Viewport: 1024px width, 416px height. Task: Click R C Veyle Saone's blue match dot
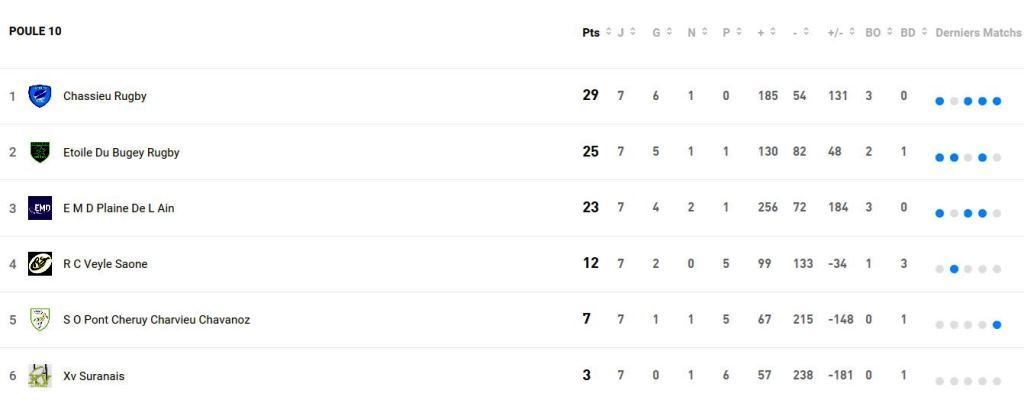coord(954,269)
